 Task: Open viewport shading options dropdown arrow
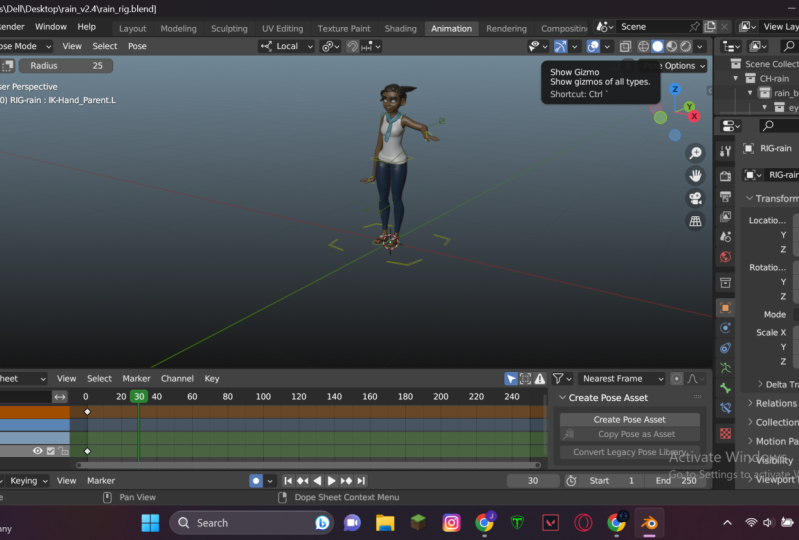(x=700, y=46)
